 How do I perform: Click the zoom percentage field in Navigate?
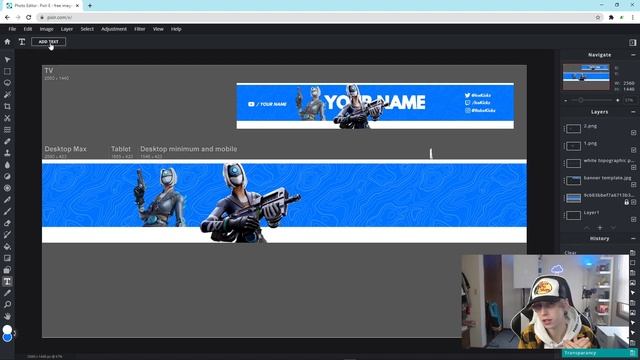629,100
